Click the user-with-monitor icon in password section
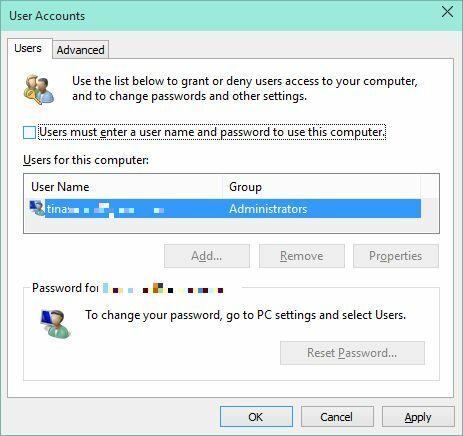Image resolution: width=463 pixels, height=436 pixels. pos(55,324)
